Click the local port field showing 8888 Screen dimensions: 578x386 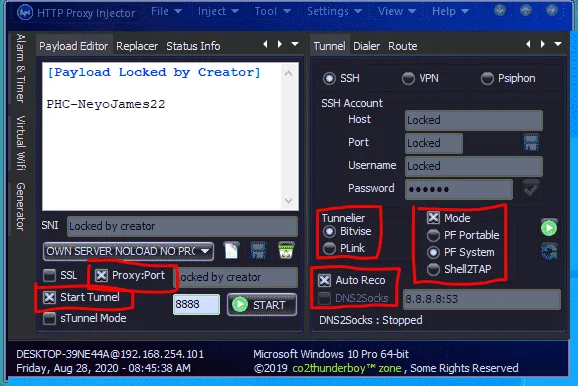click(196, 305)
